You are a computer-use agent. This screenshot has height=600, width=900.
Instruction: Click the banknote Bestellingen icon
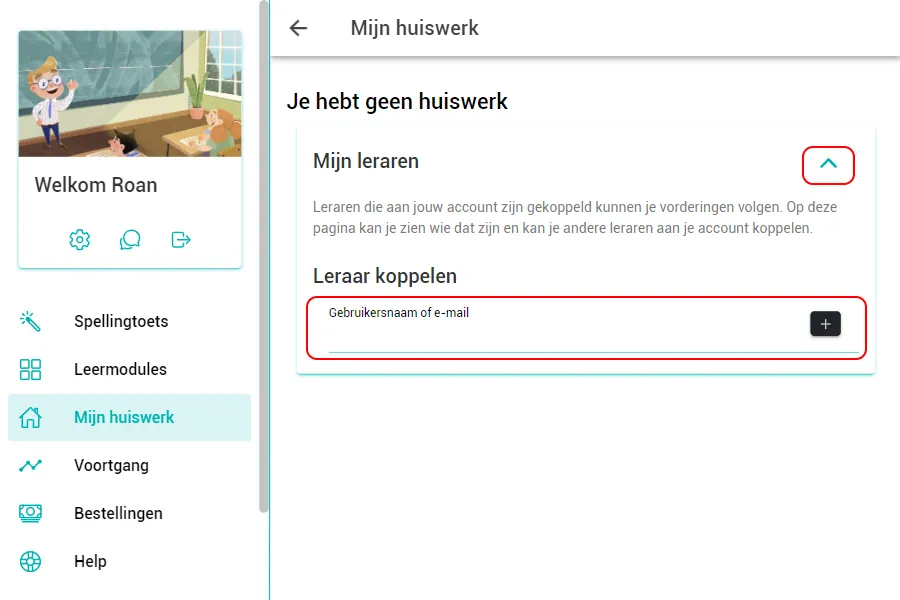(30, 513)
